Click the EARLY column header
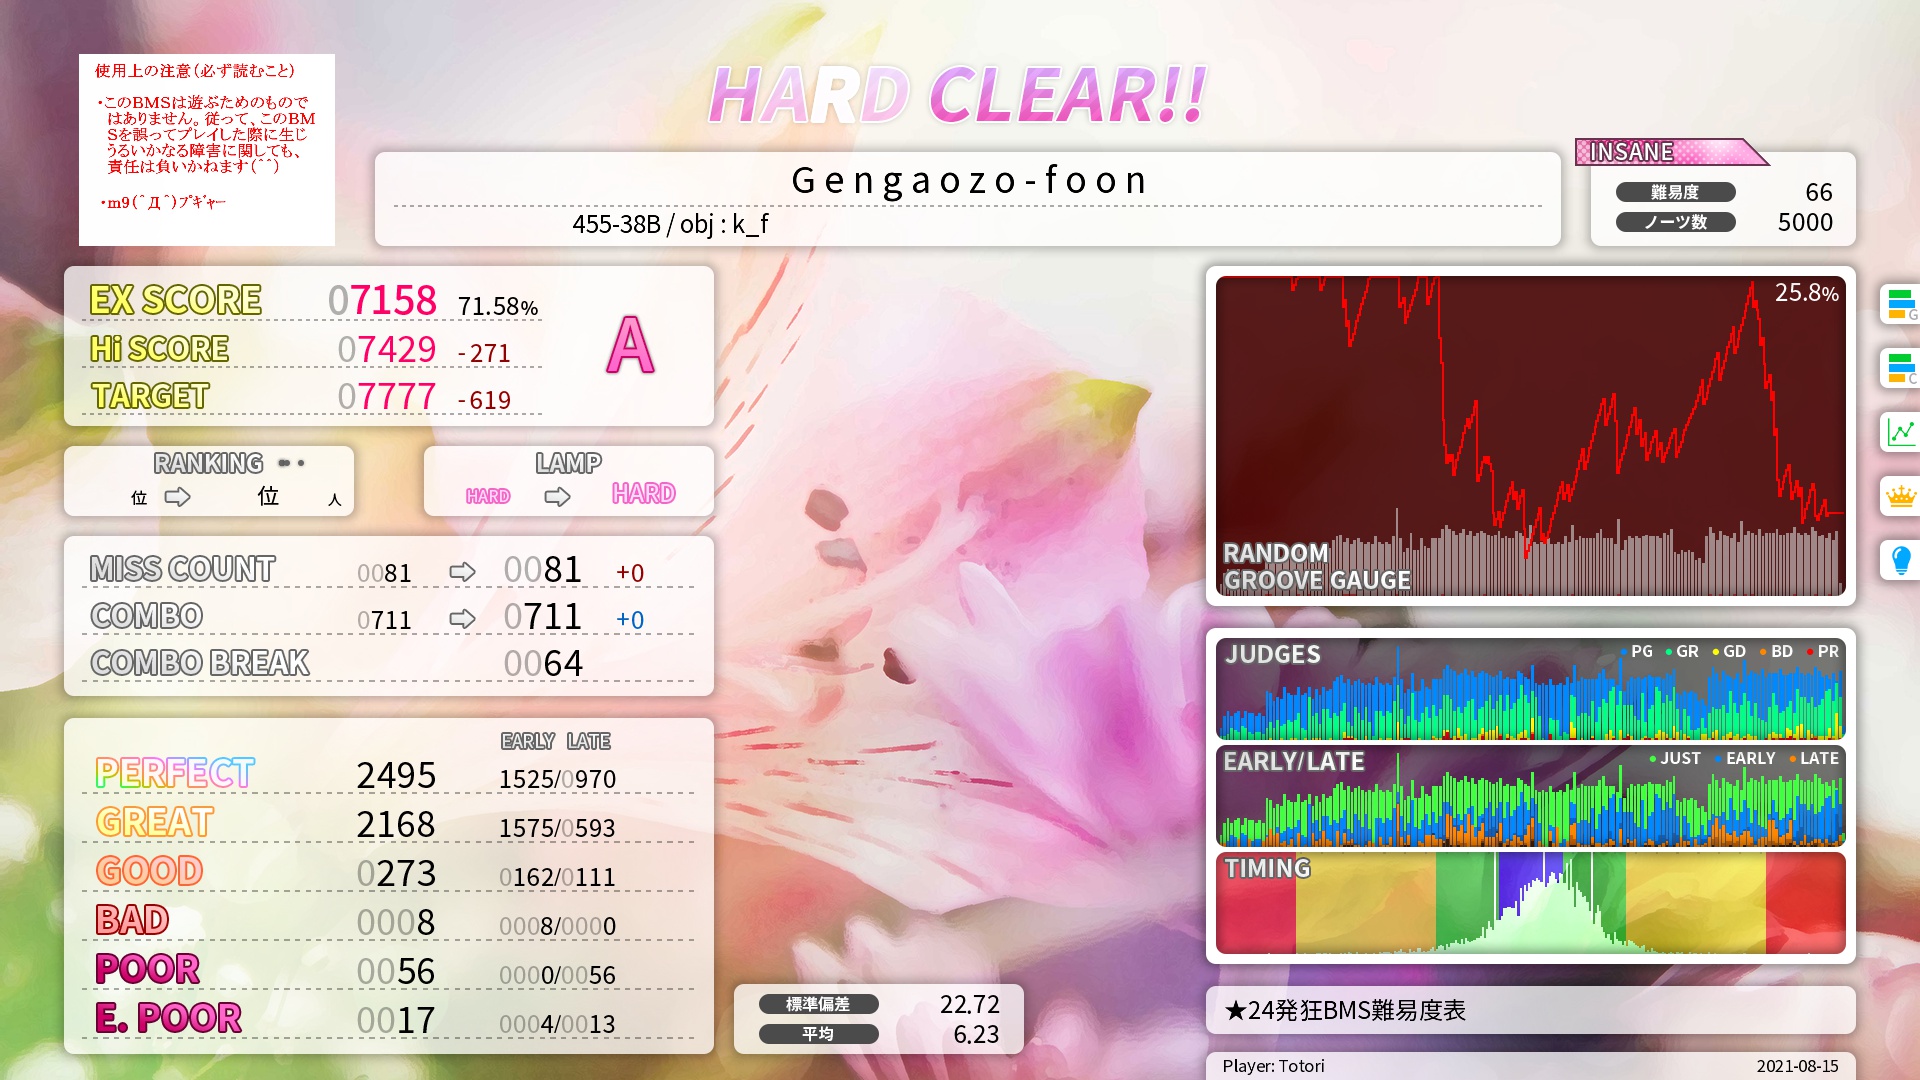1920x1080 pixels. pos(527,741)
